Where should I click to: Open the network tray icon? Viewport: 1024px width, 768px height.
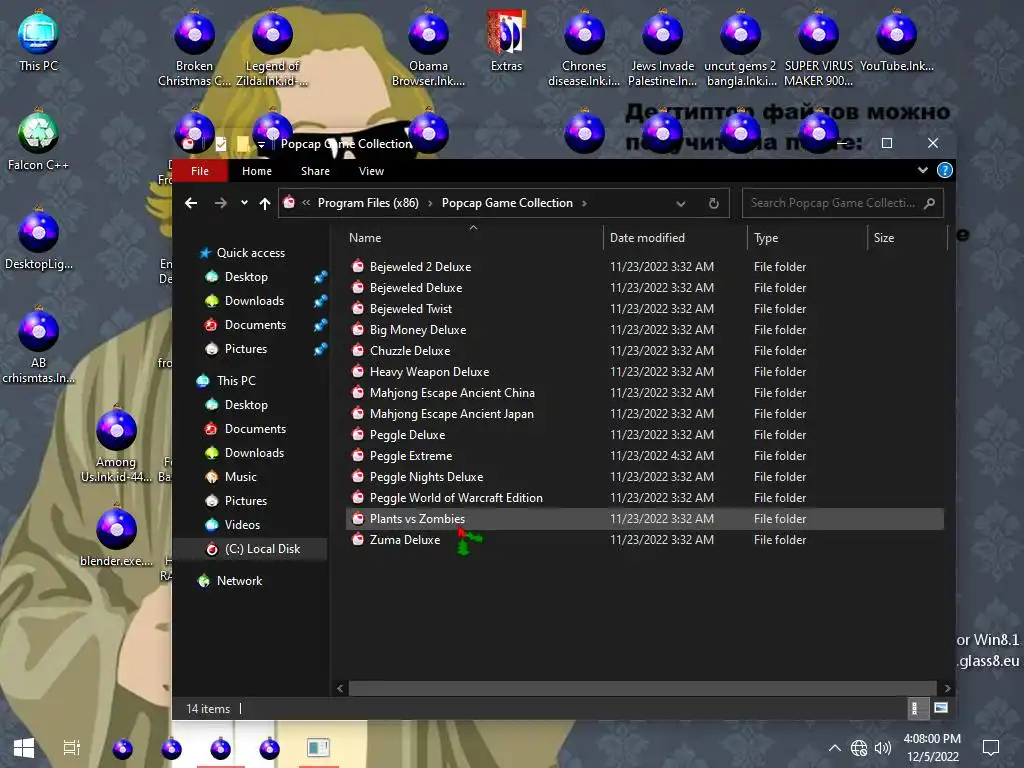[x=859, y=748]
